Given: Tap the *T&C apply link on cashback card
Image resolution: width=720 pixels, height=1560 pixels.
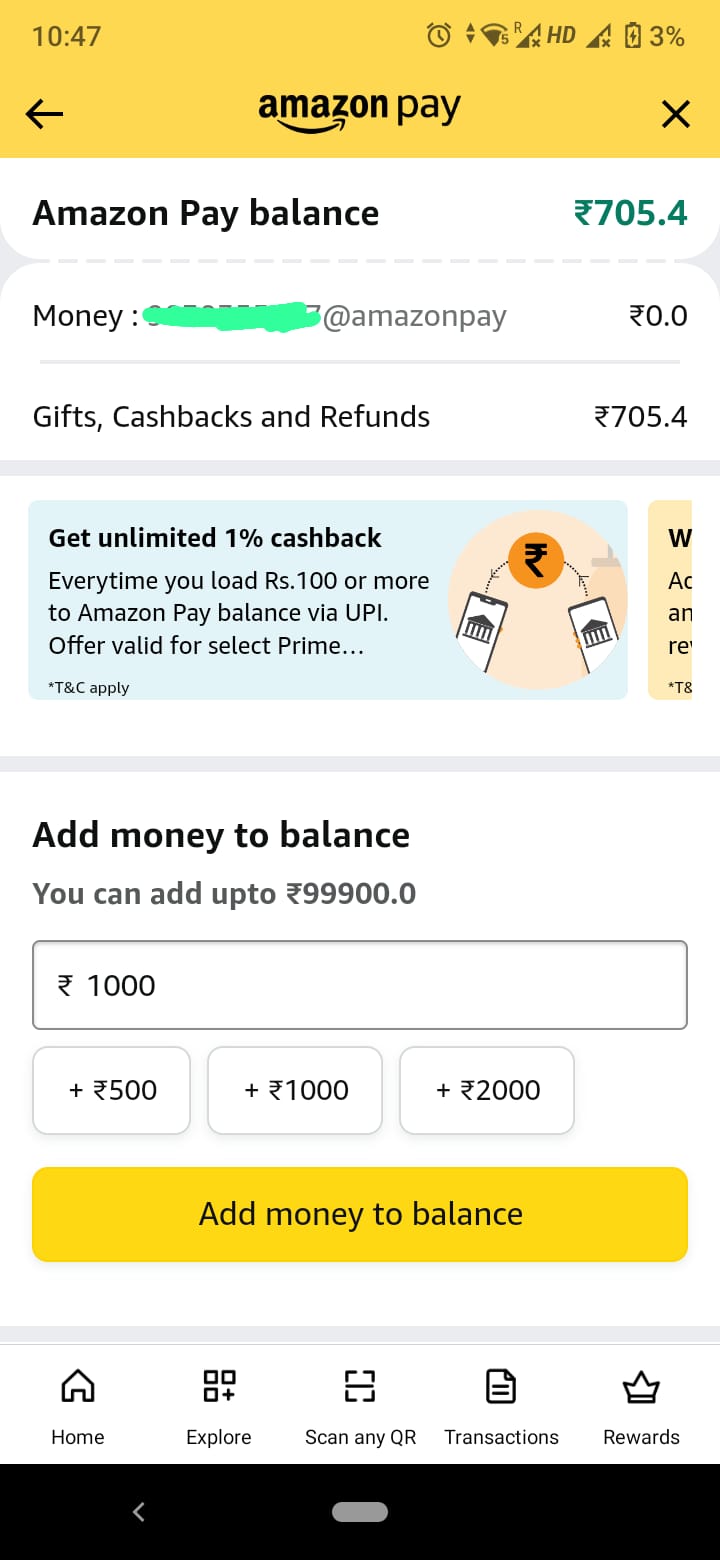Looking at the screenshot, I should [x=89, y=687].
